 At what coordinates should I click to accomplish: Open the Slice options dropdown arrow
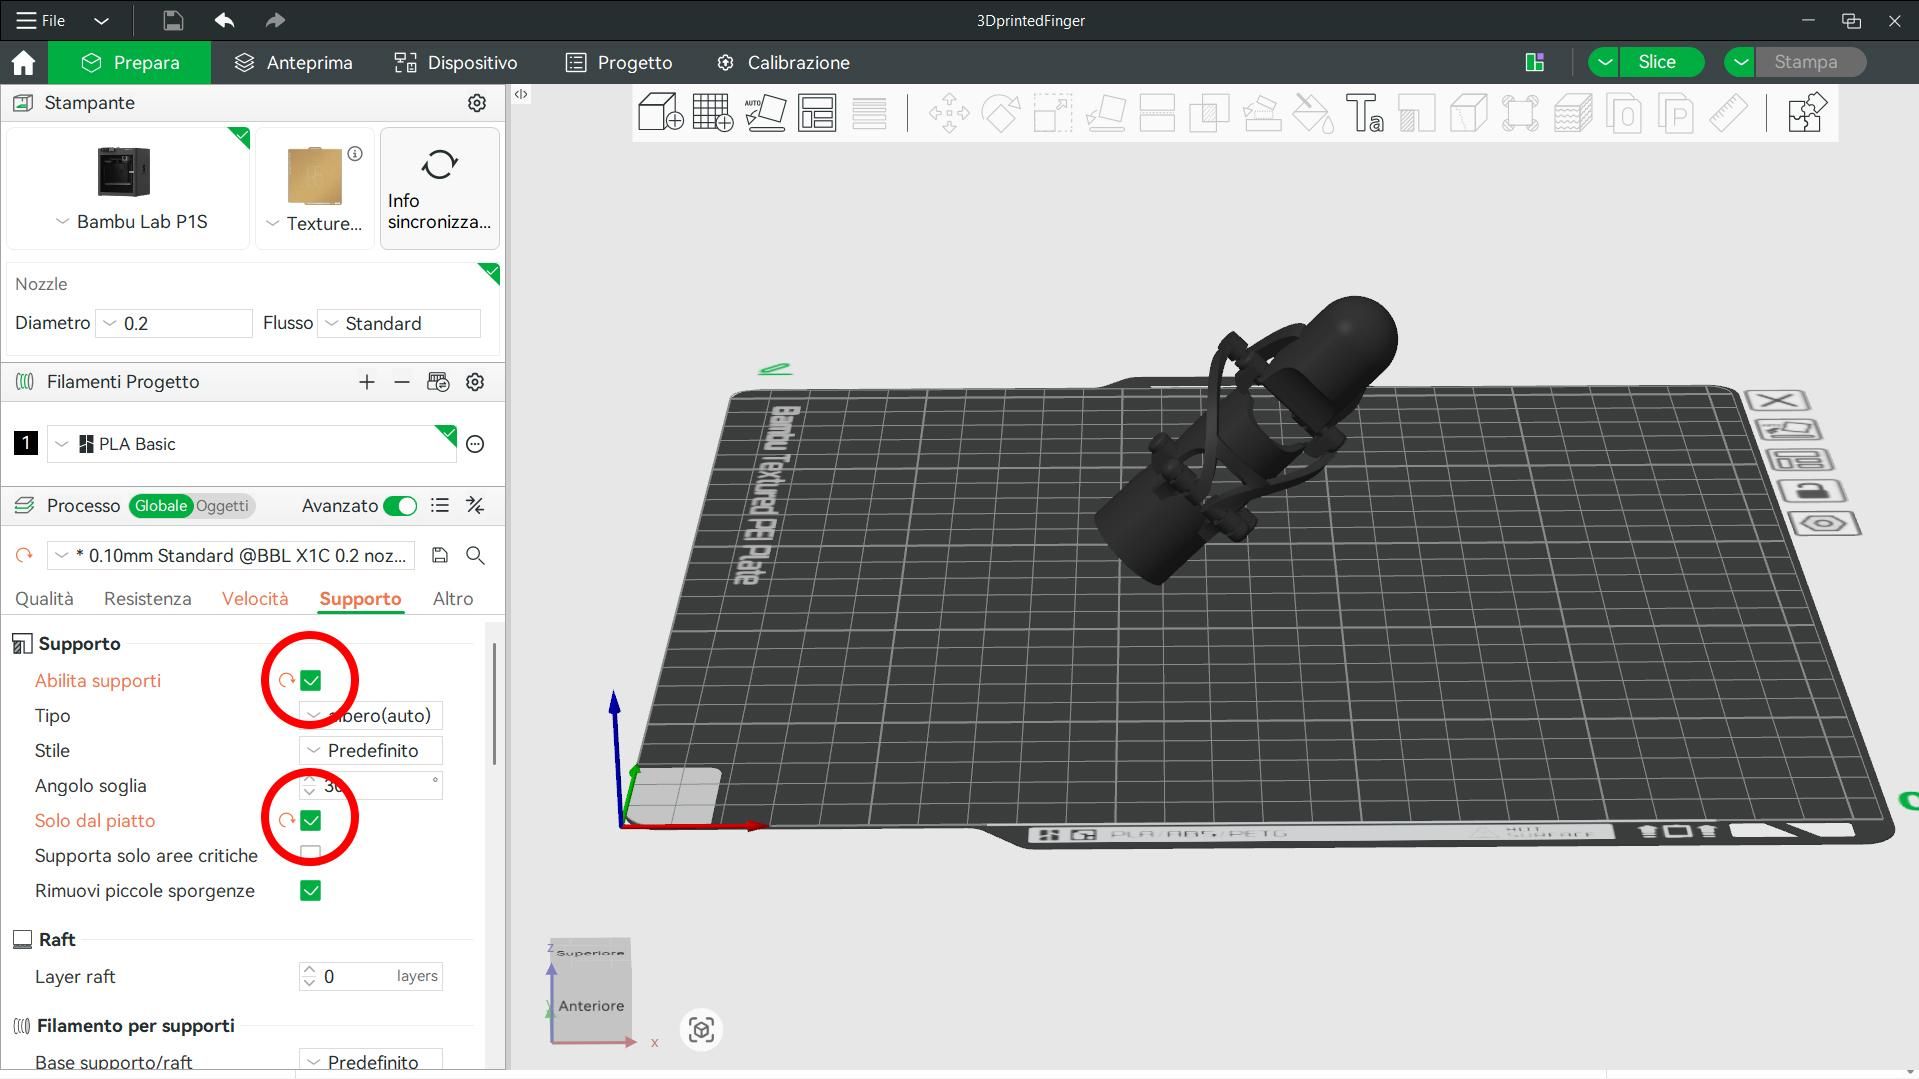[1604, 62]
